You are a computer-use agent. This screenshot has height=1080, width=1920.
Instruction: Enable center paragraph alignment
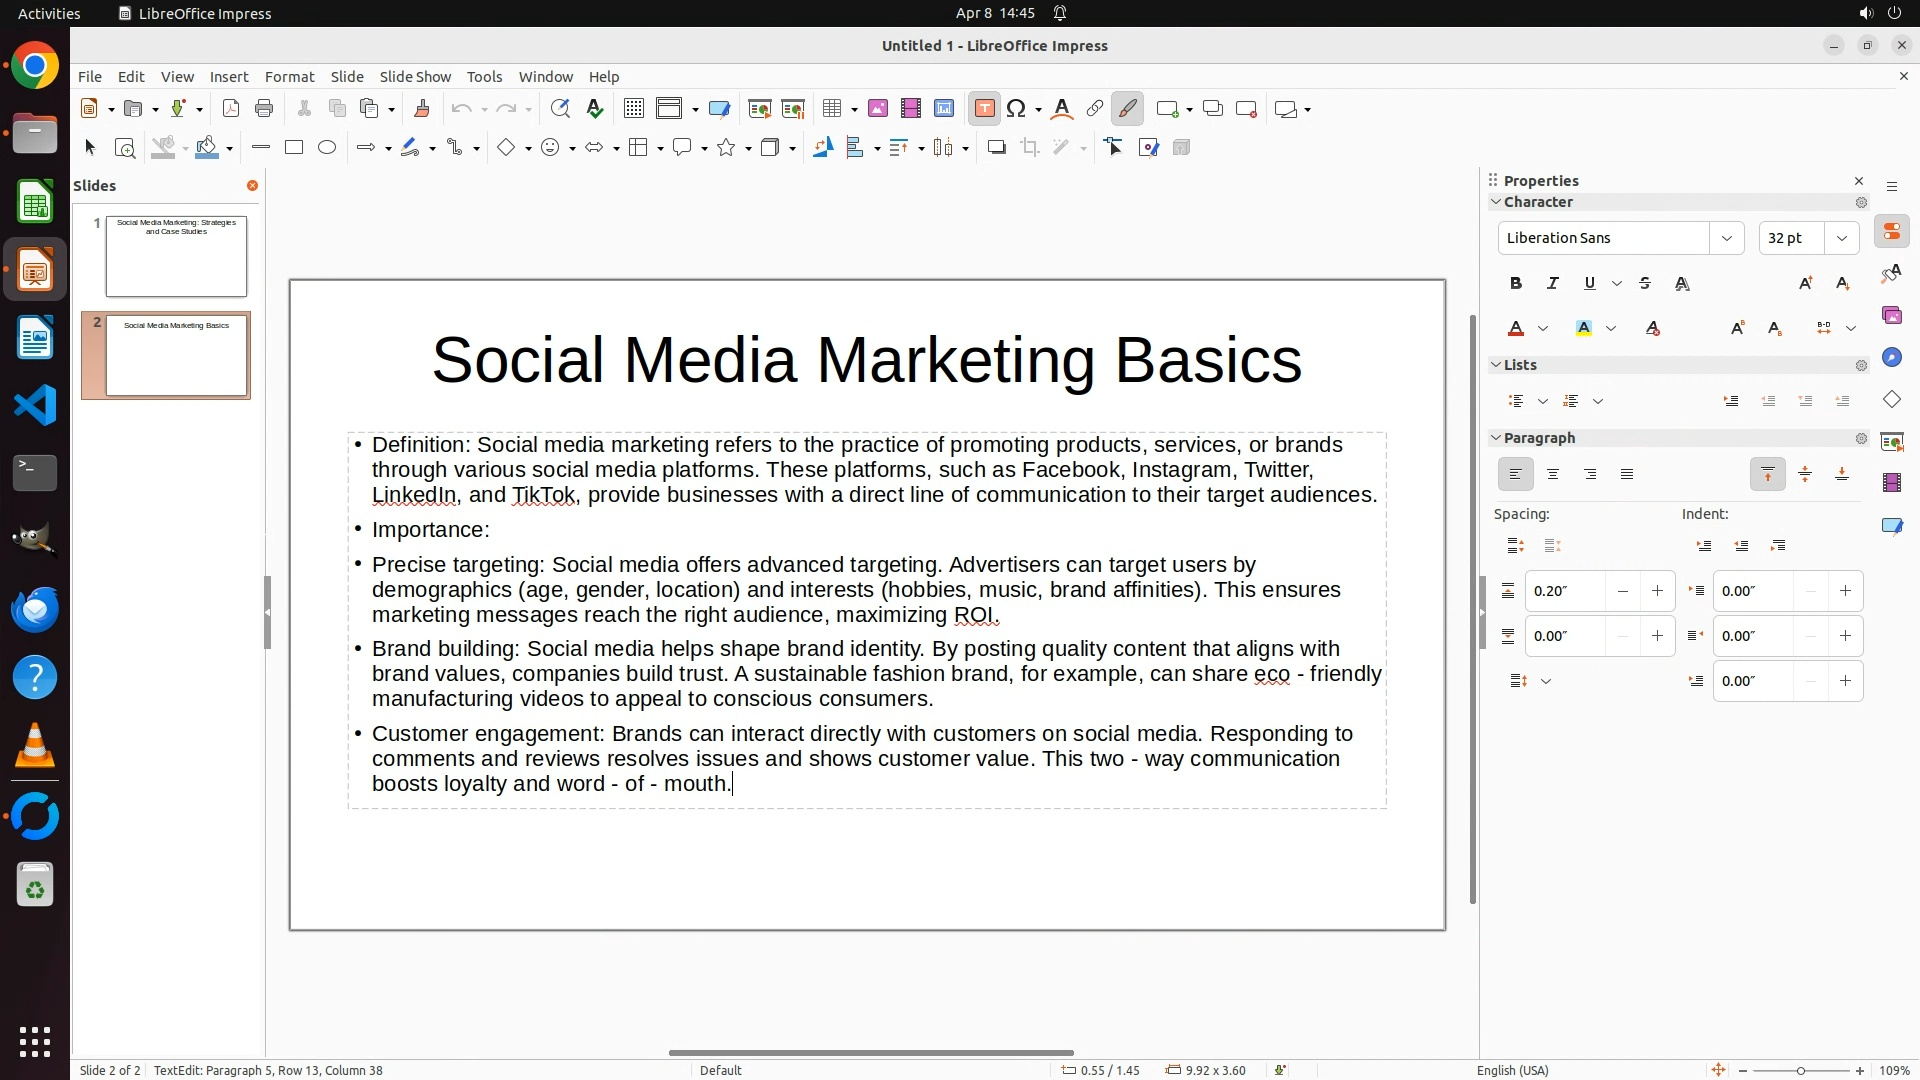tap(1552, 475)
